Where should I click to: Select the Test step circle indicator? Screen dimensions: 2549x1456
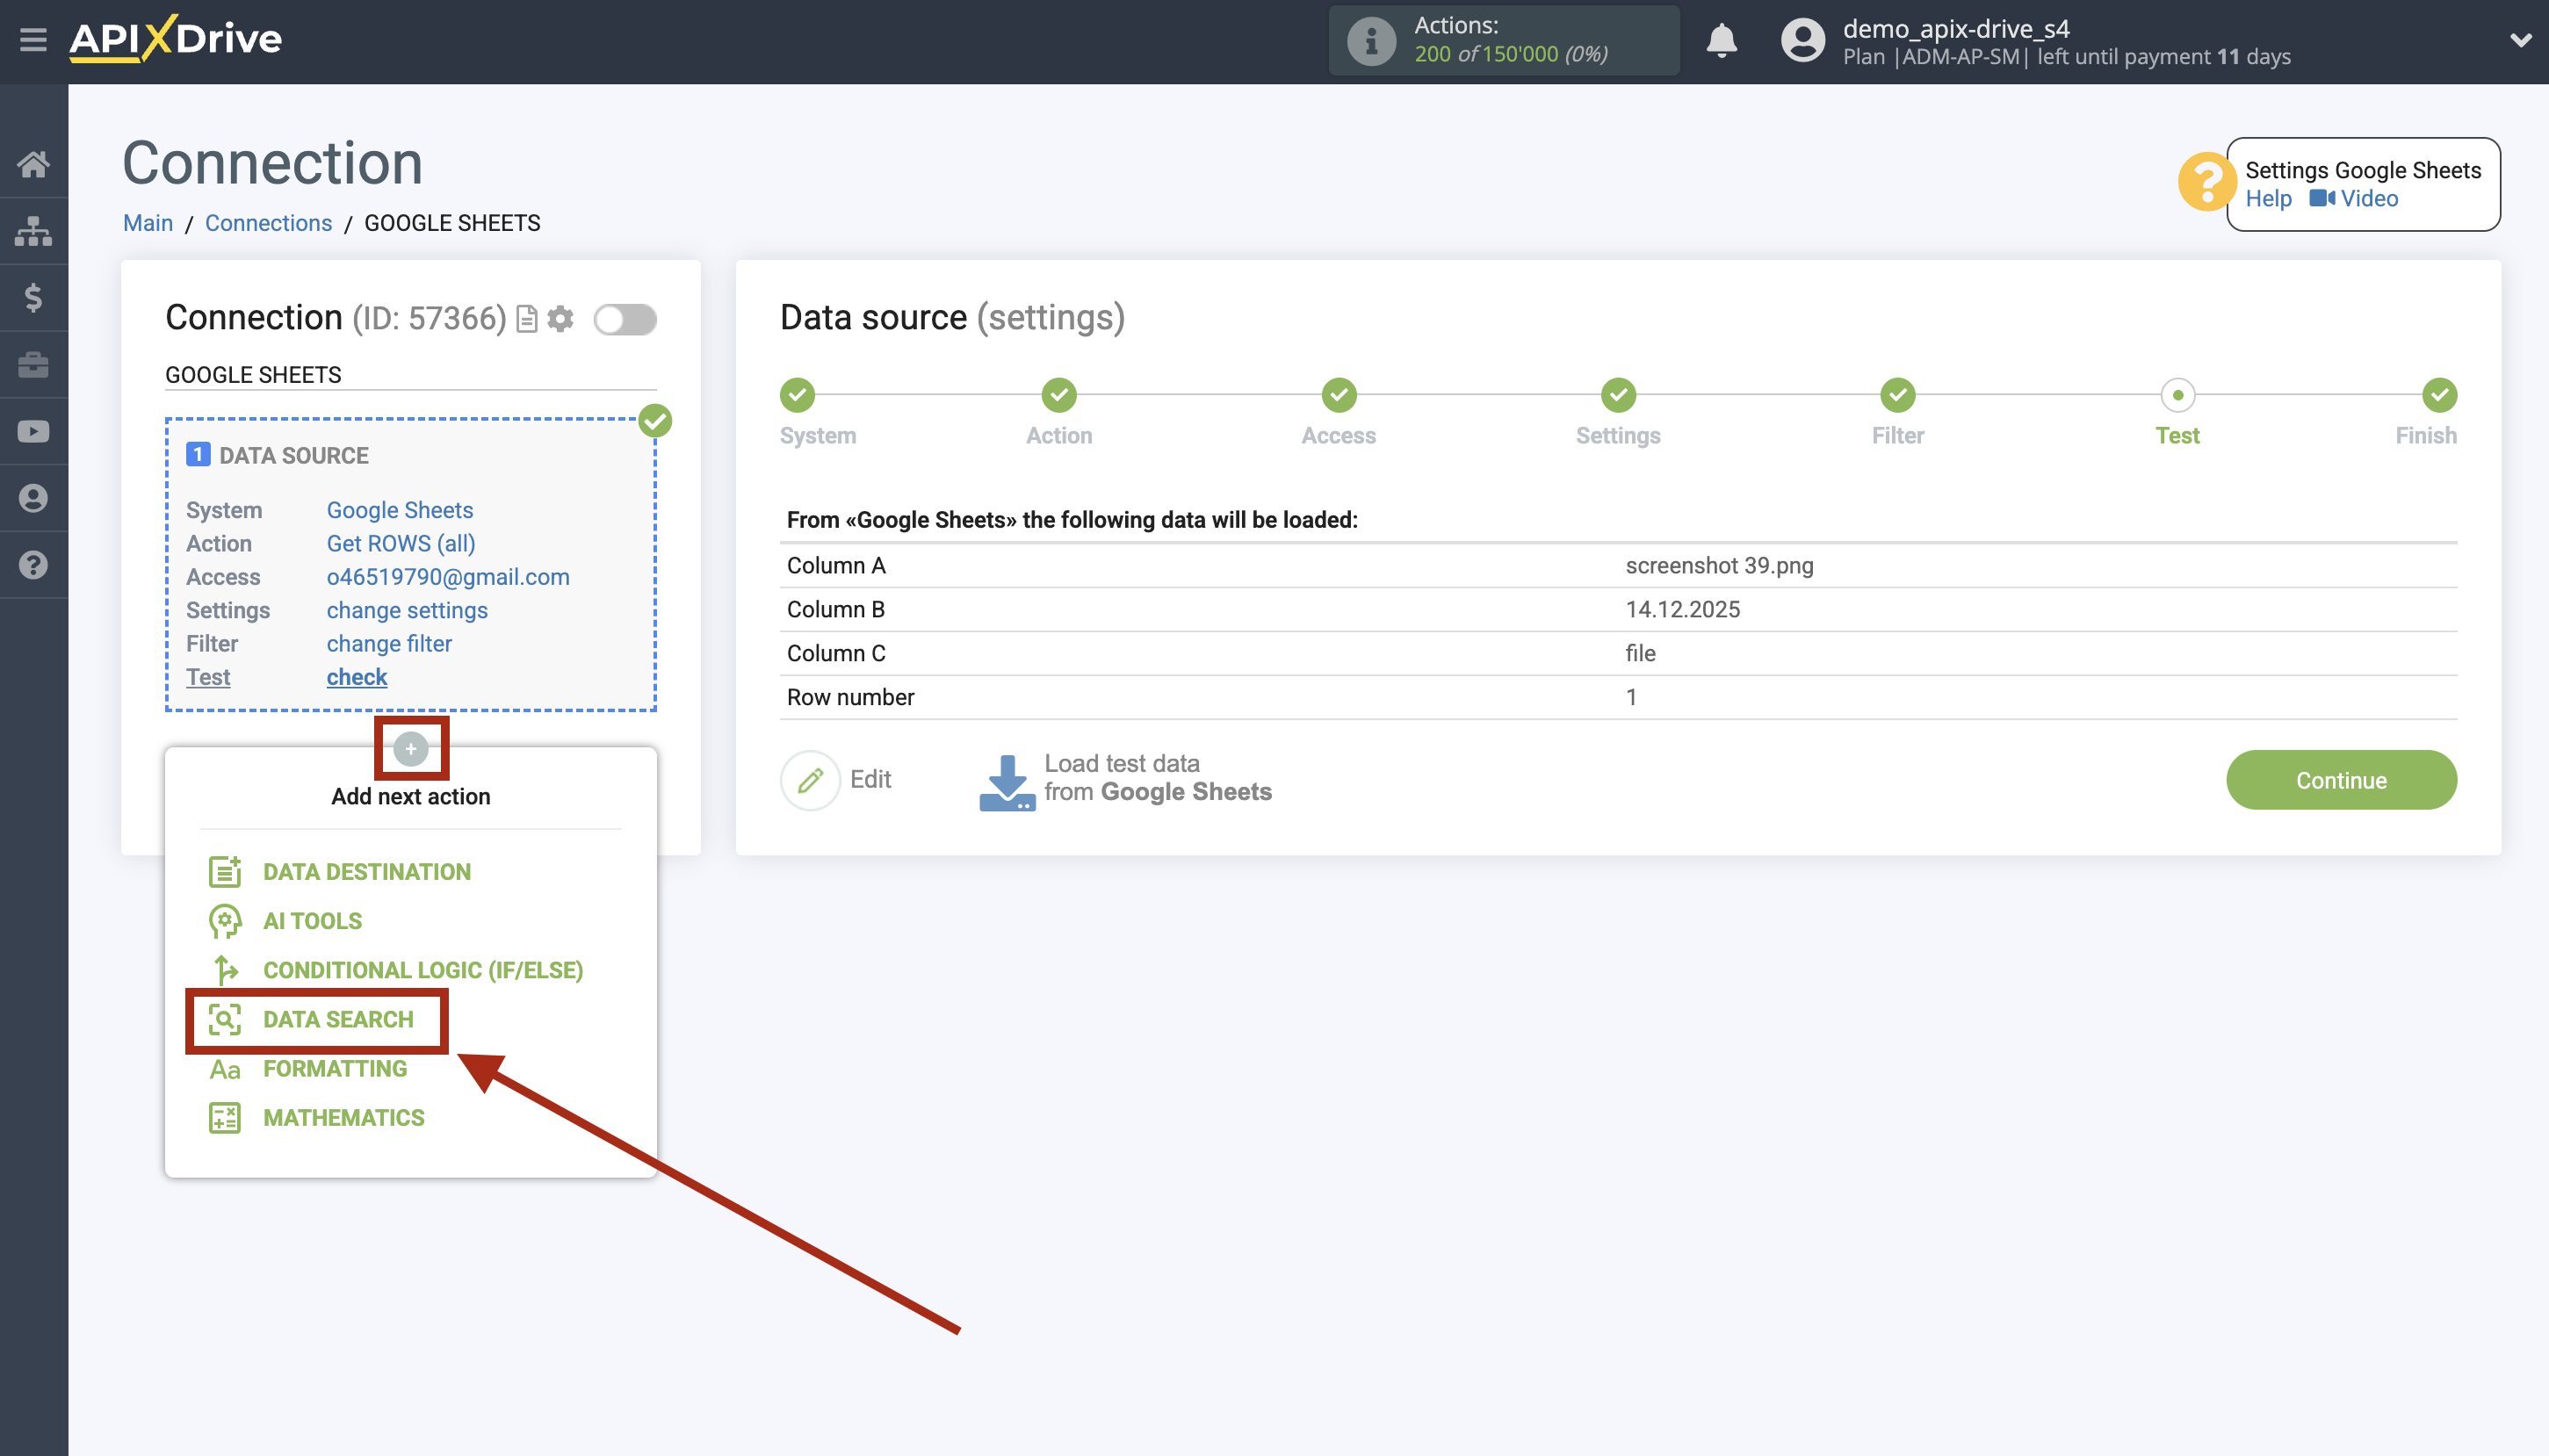[x=2179, y=396]
